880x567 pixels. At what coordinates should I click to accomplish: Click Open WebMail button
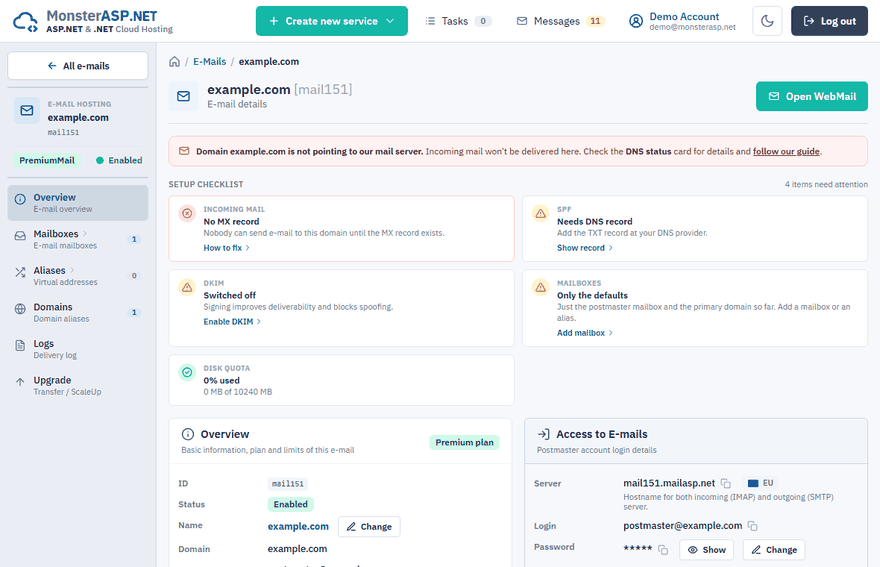point(812,97)
